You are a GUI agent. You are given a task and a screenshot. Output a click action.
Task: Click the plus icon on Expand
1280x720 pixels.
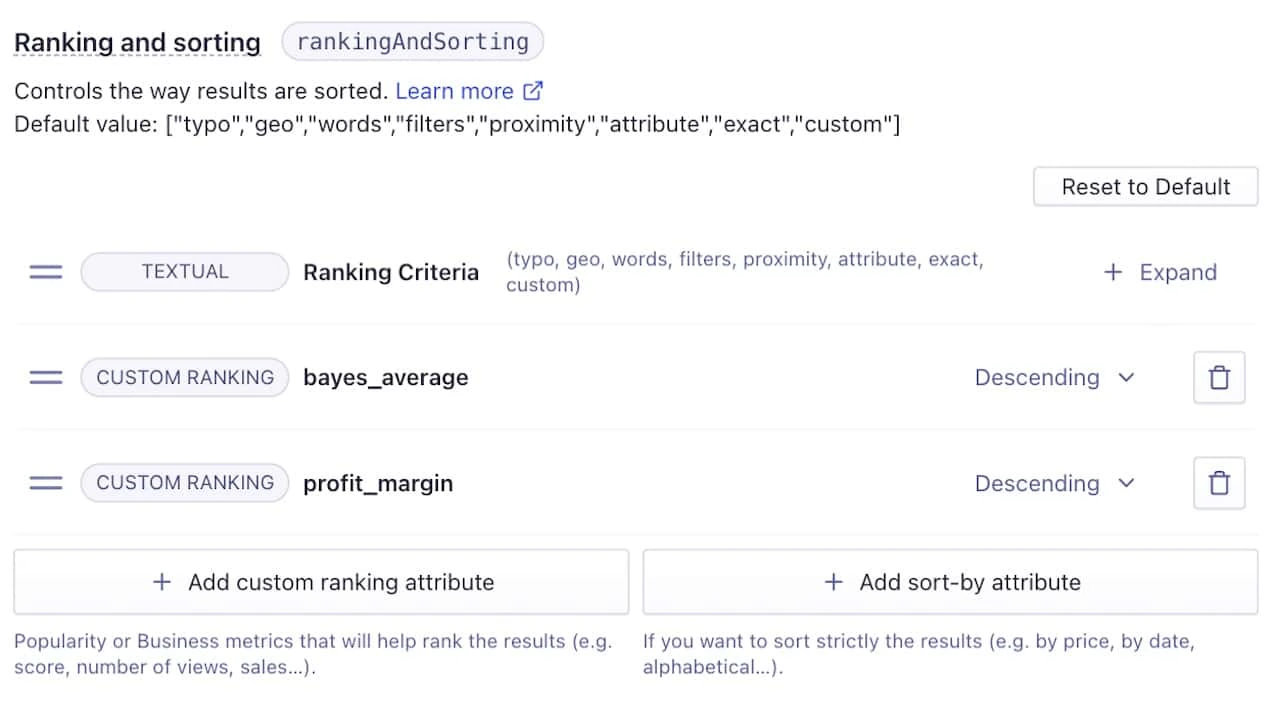coord(1113,272)
